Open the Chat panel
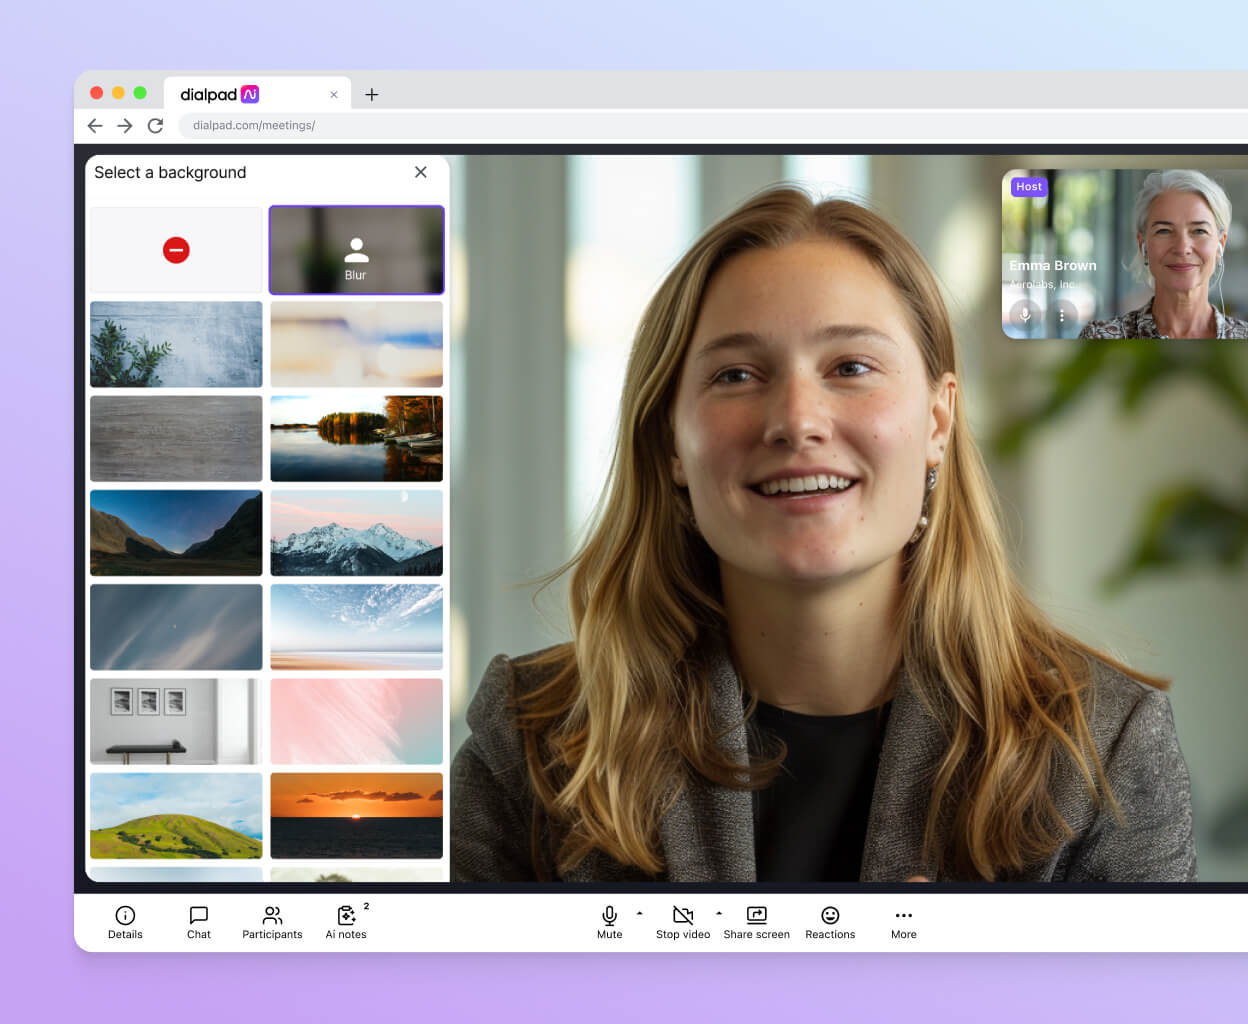 point(198,921)
